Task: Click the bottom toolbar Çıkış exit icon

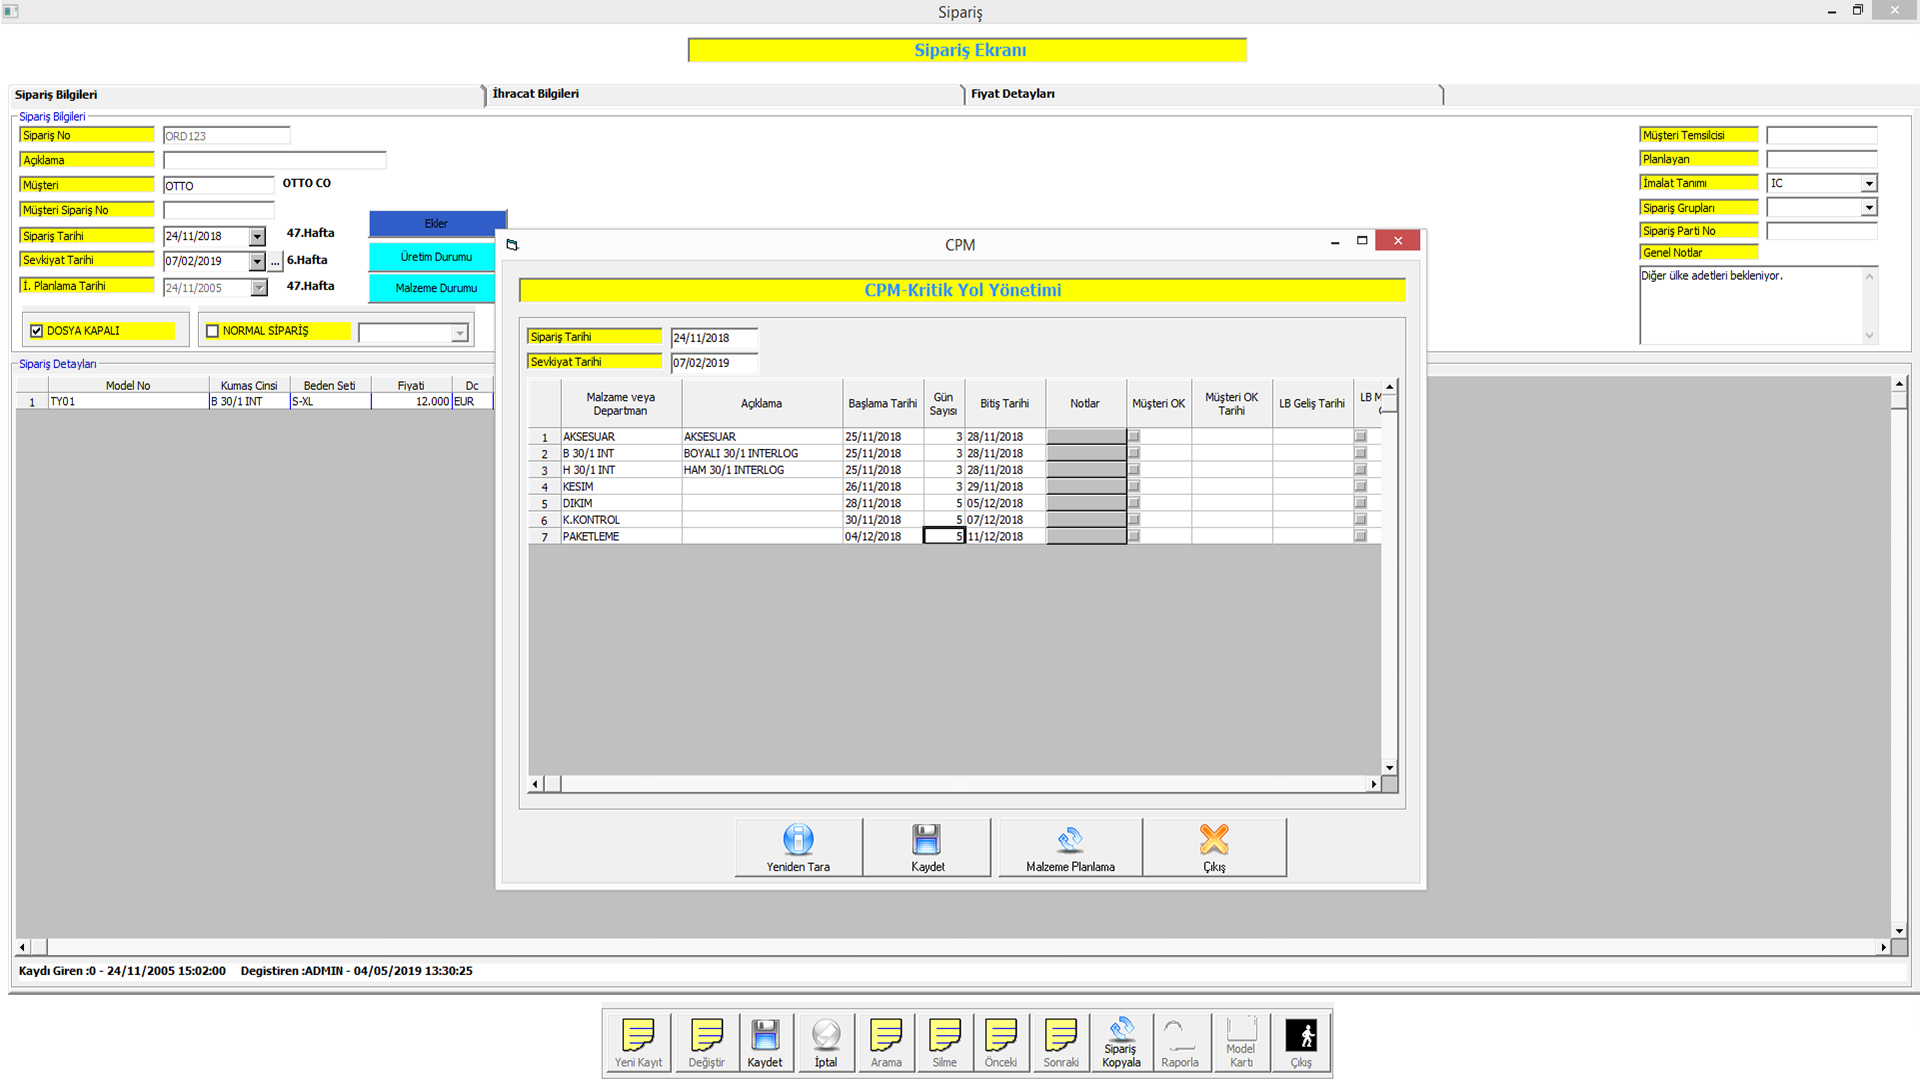Action: tap(1301, 1035)
